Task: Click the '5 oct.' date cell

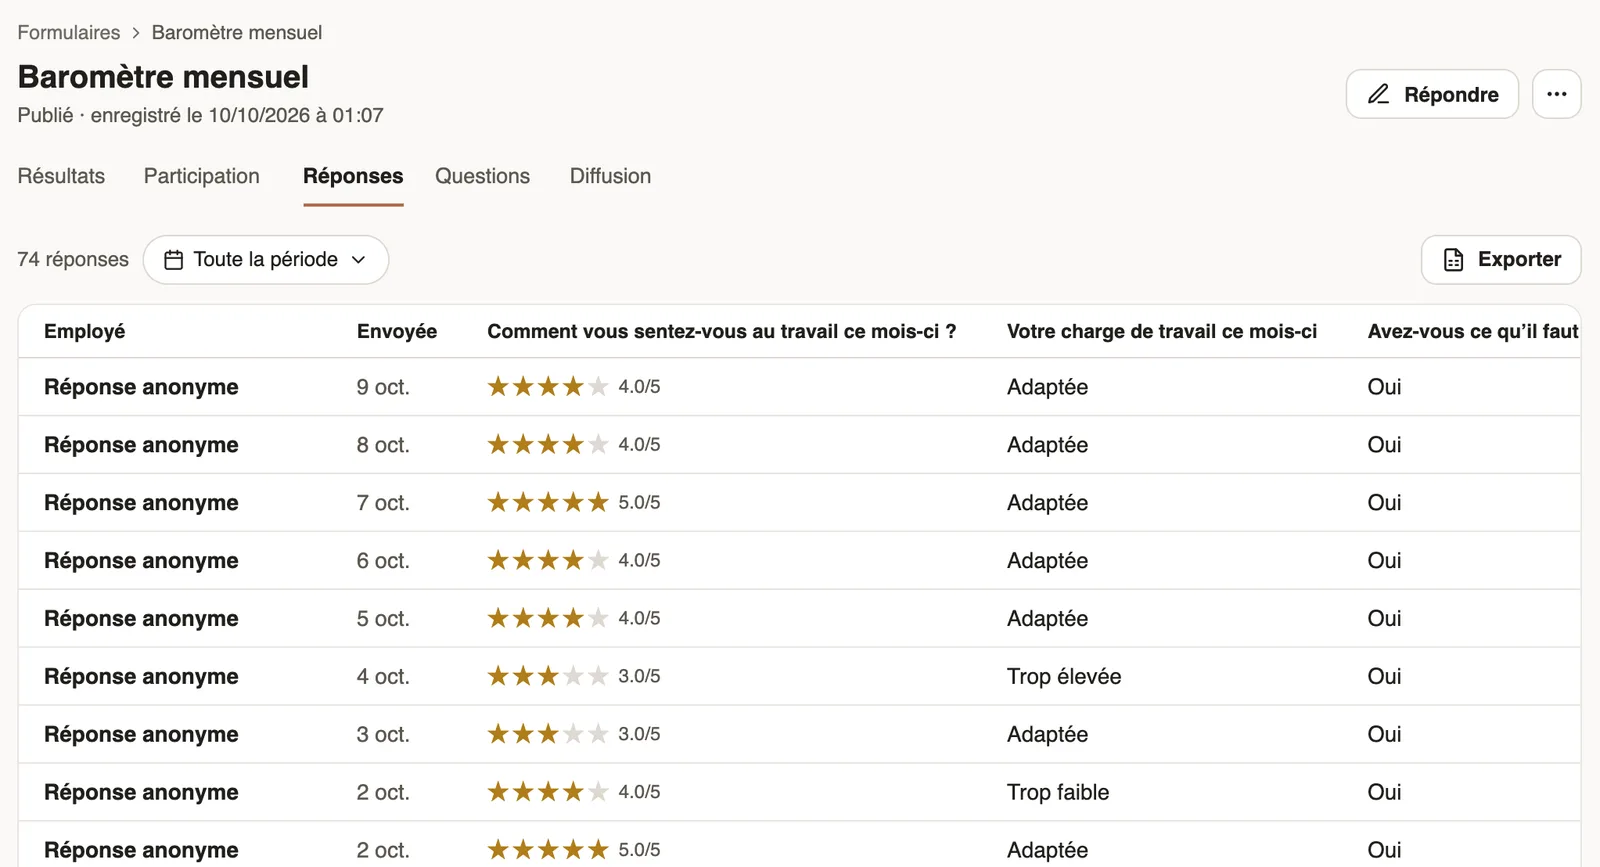Action: coord(383,619)
